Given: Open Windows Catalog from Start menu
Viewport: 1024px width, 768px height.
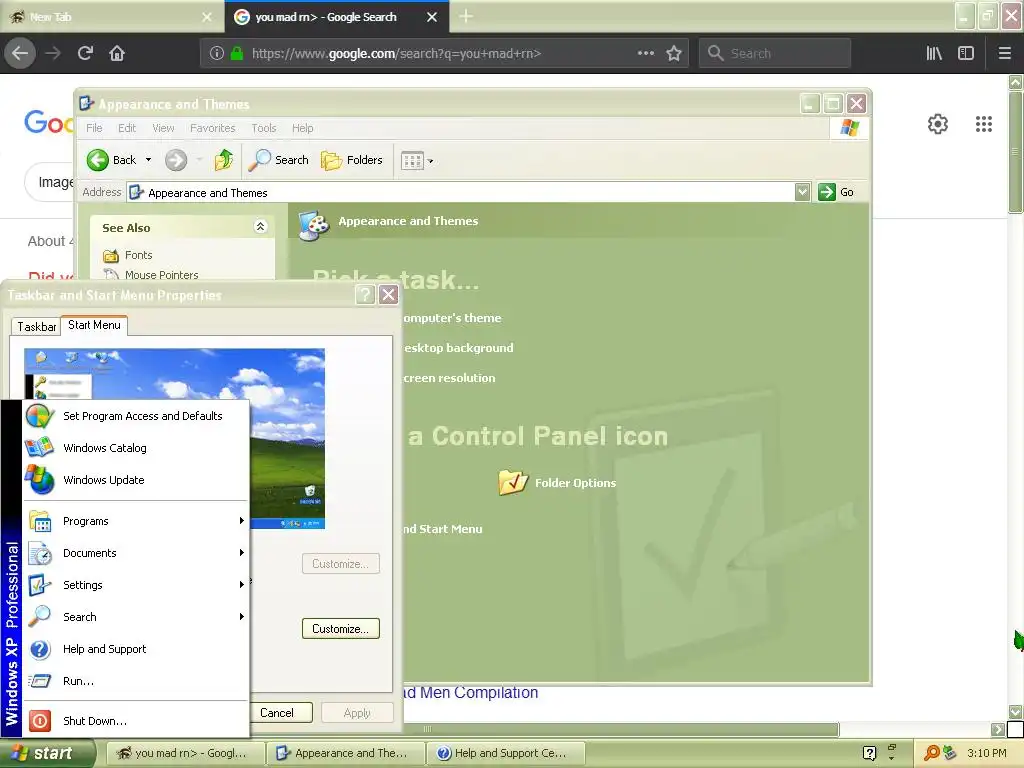Looking at the screenshot, I should (136, 448).
